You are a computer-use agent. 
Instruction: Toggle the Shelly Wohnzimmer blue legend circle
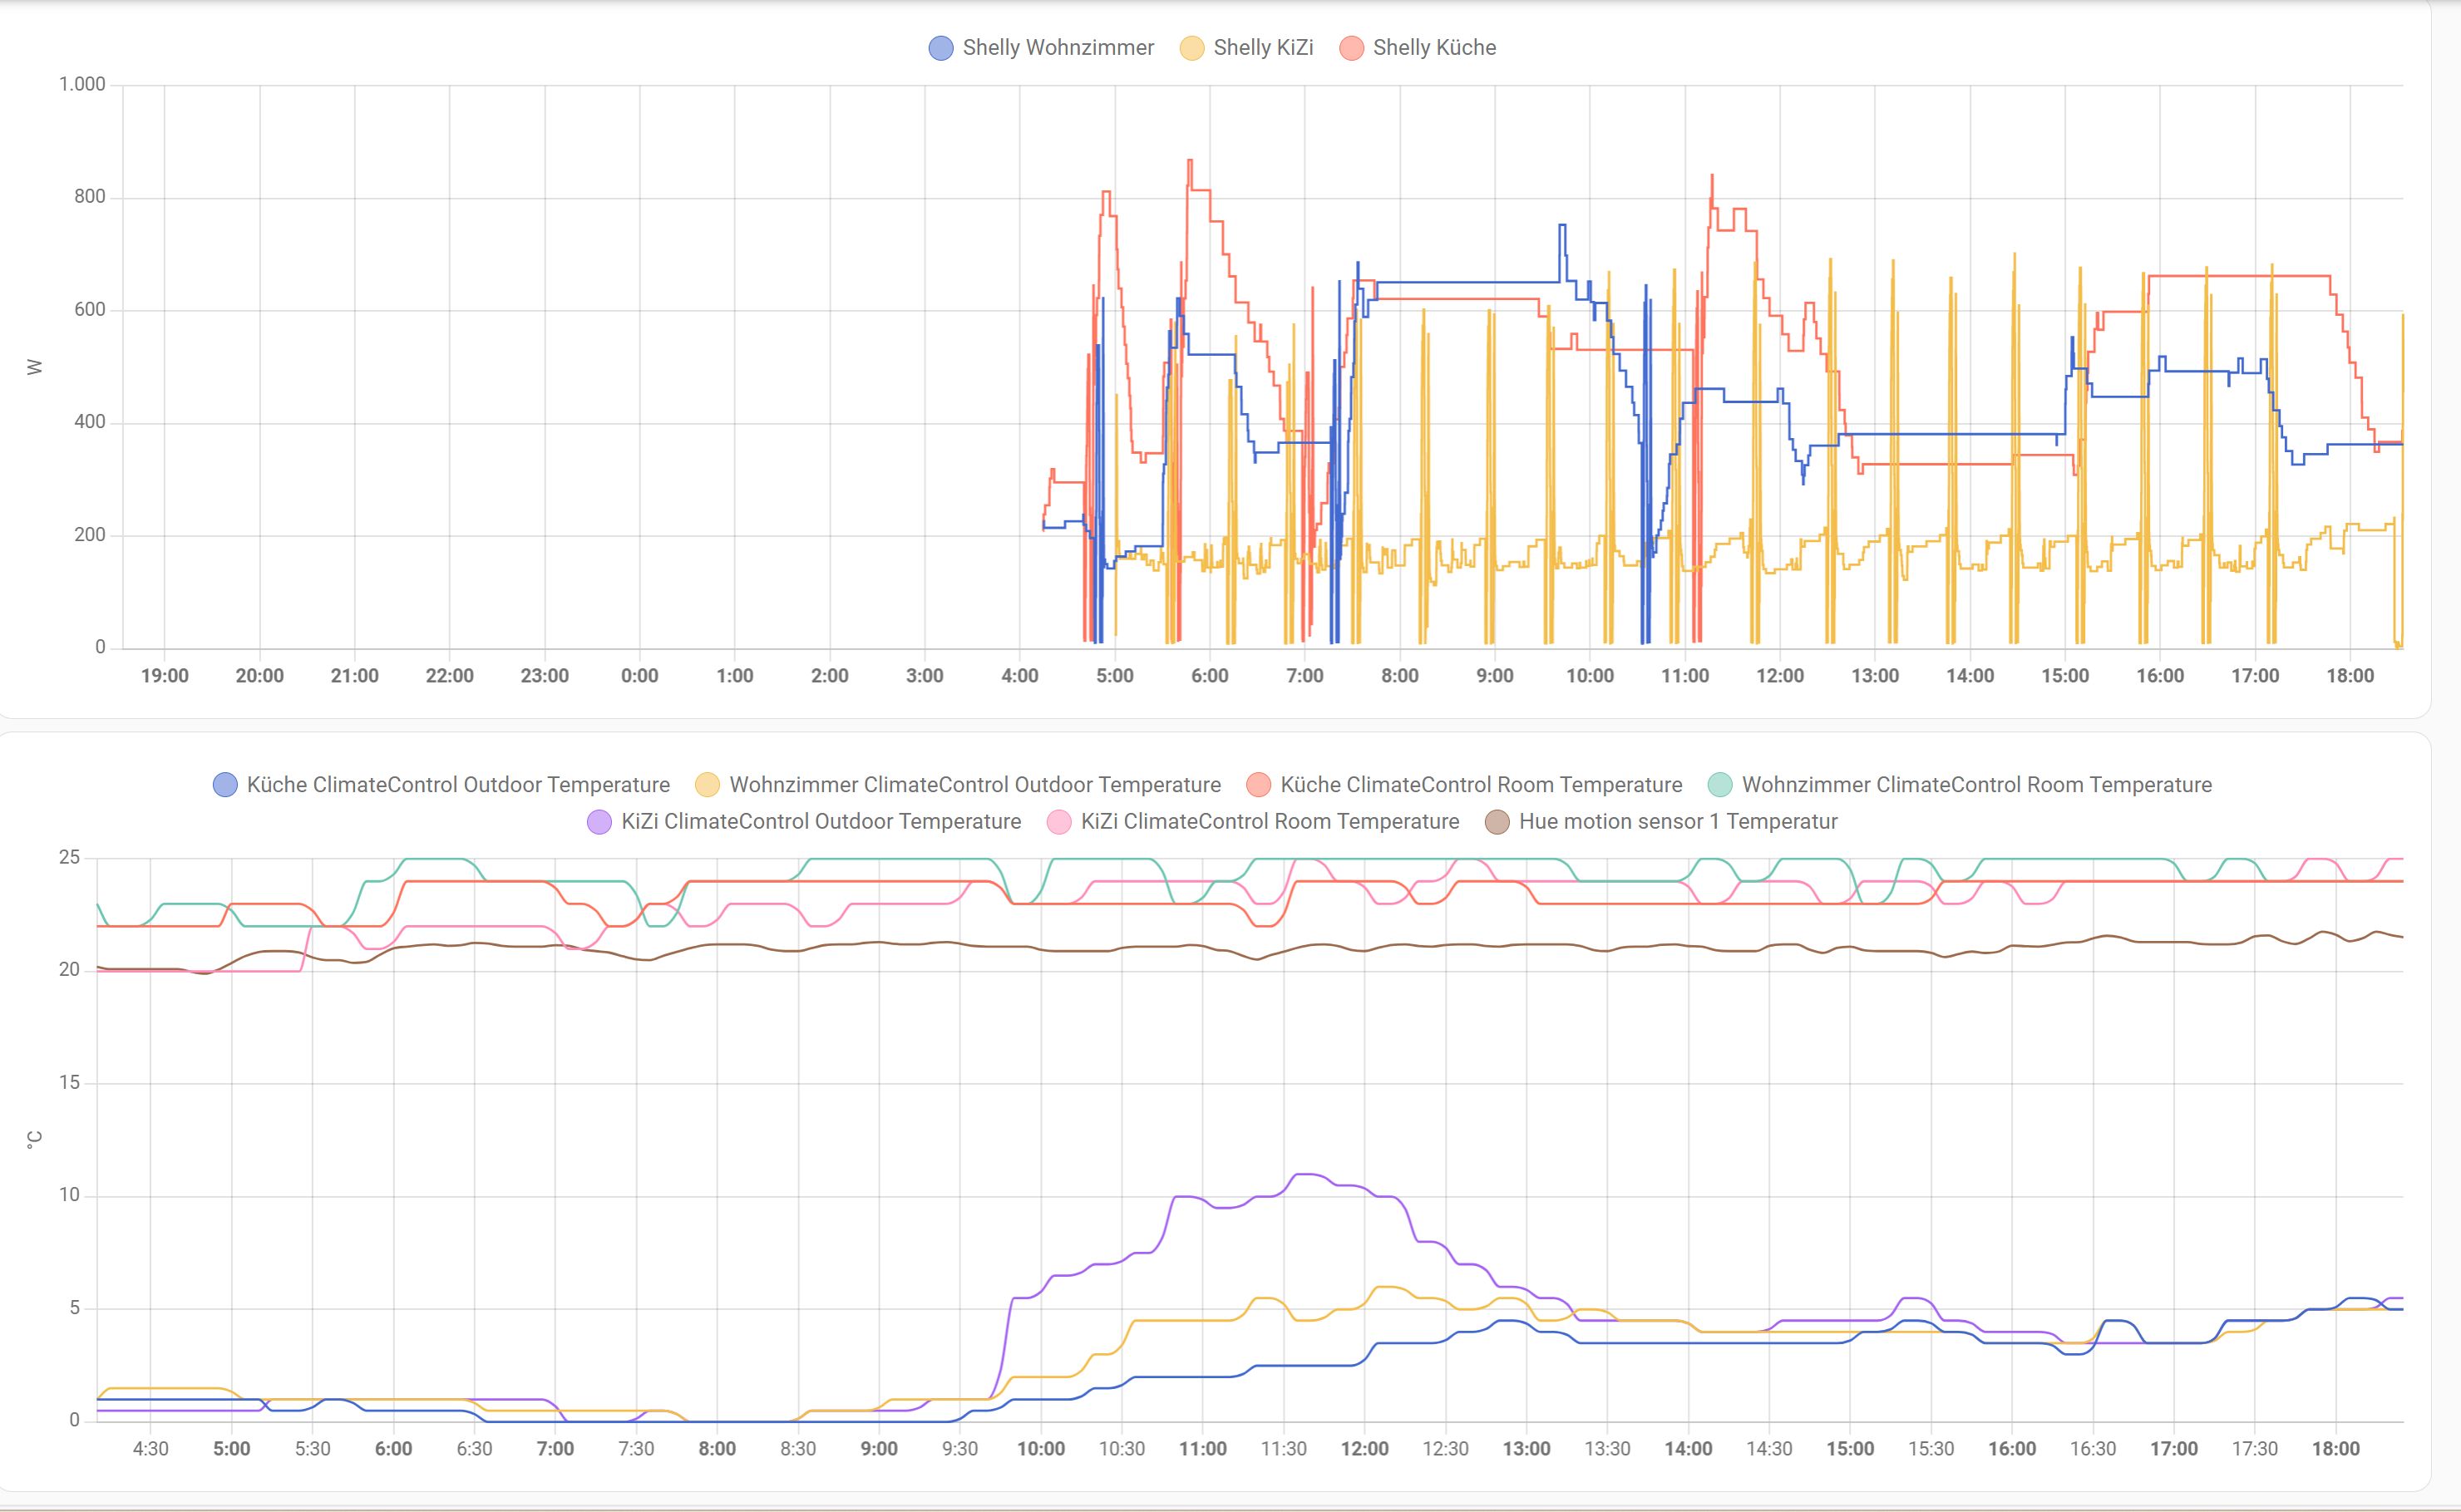[x=940, y=48]
